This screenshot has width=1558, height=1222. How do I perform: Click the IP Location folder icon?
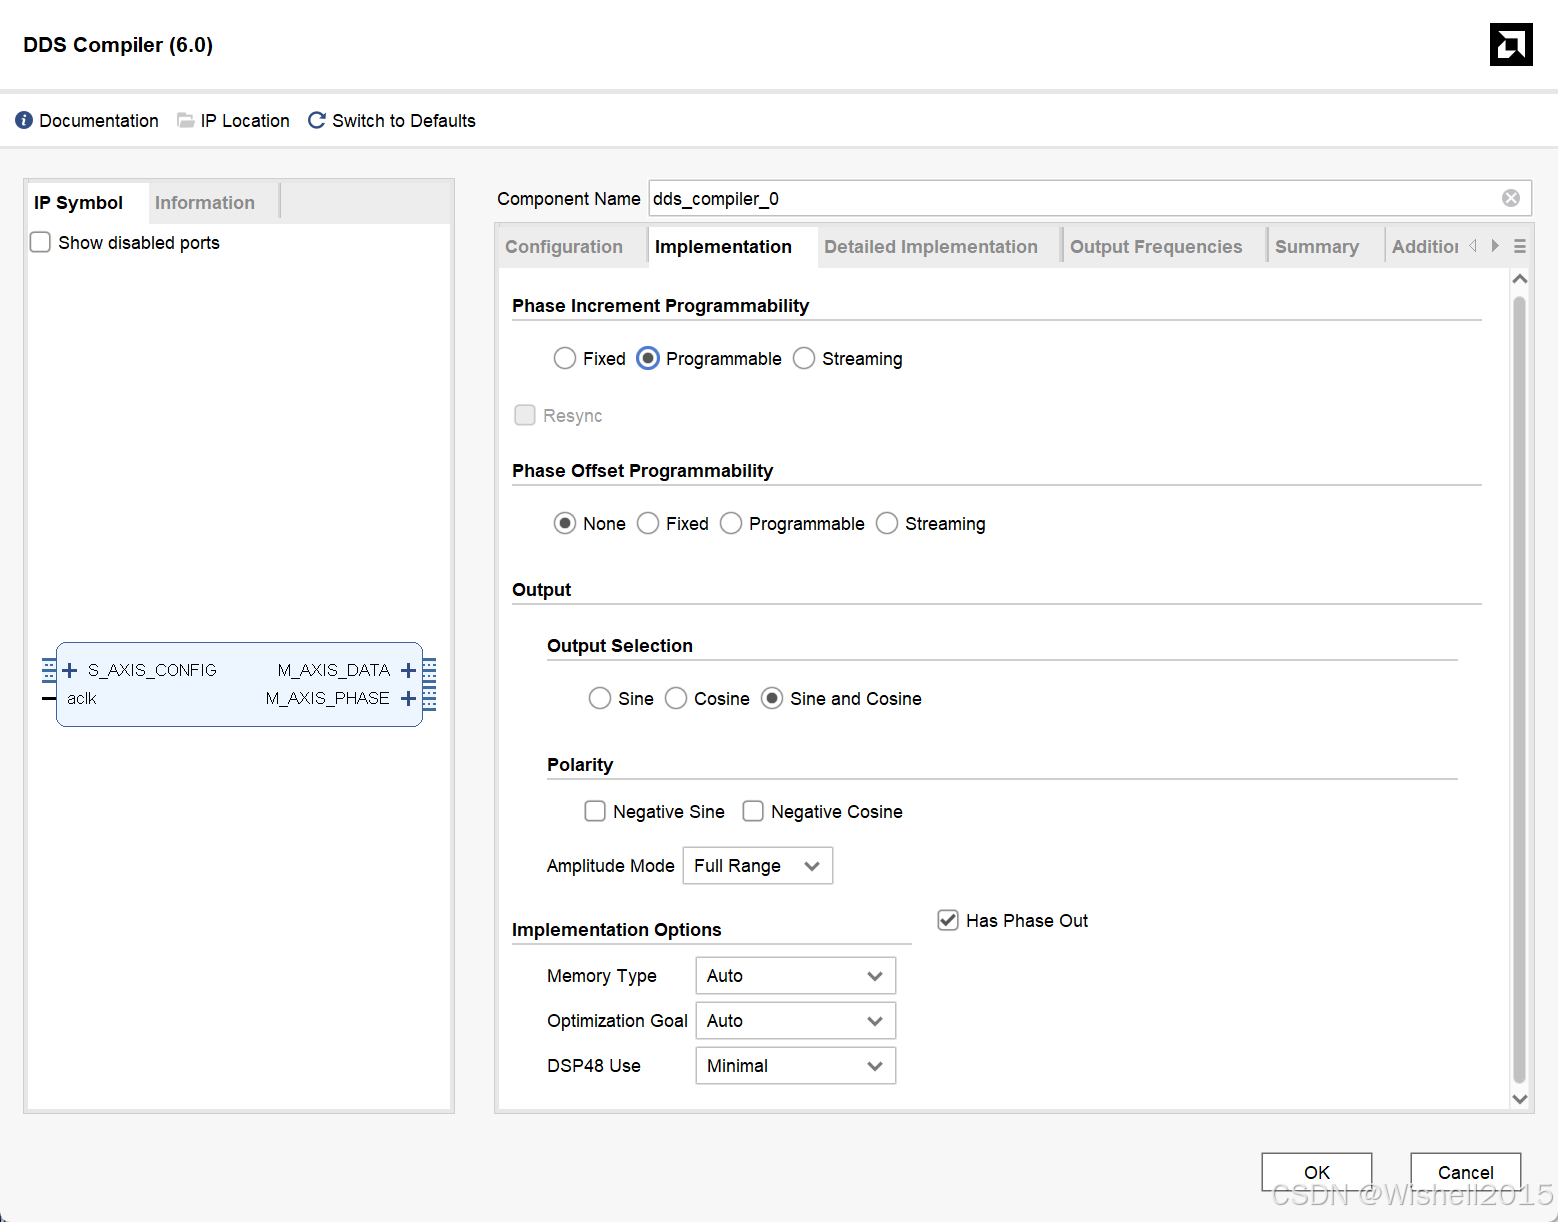coord(185,120)
